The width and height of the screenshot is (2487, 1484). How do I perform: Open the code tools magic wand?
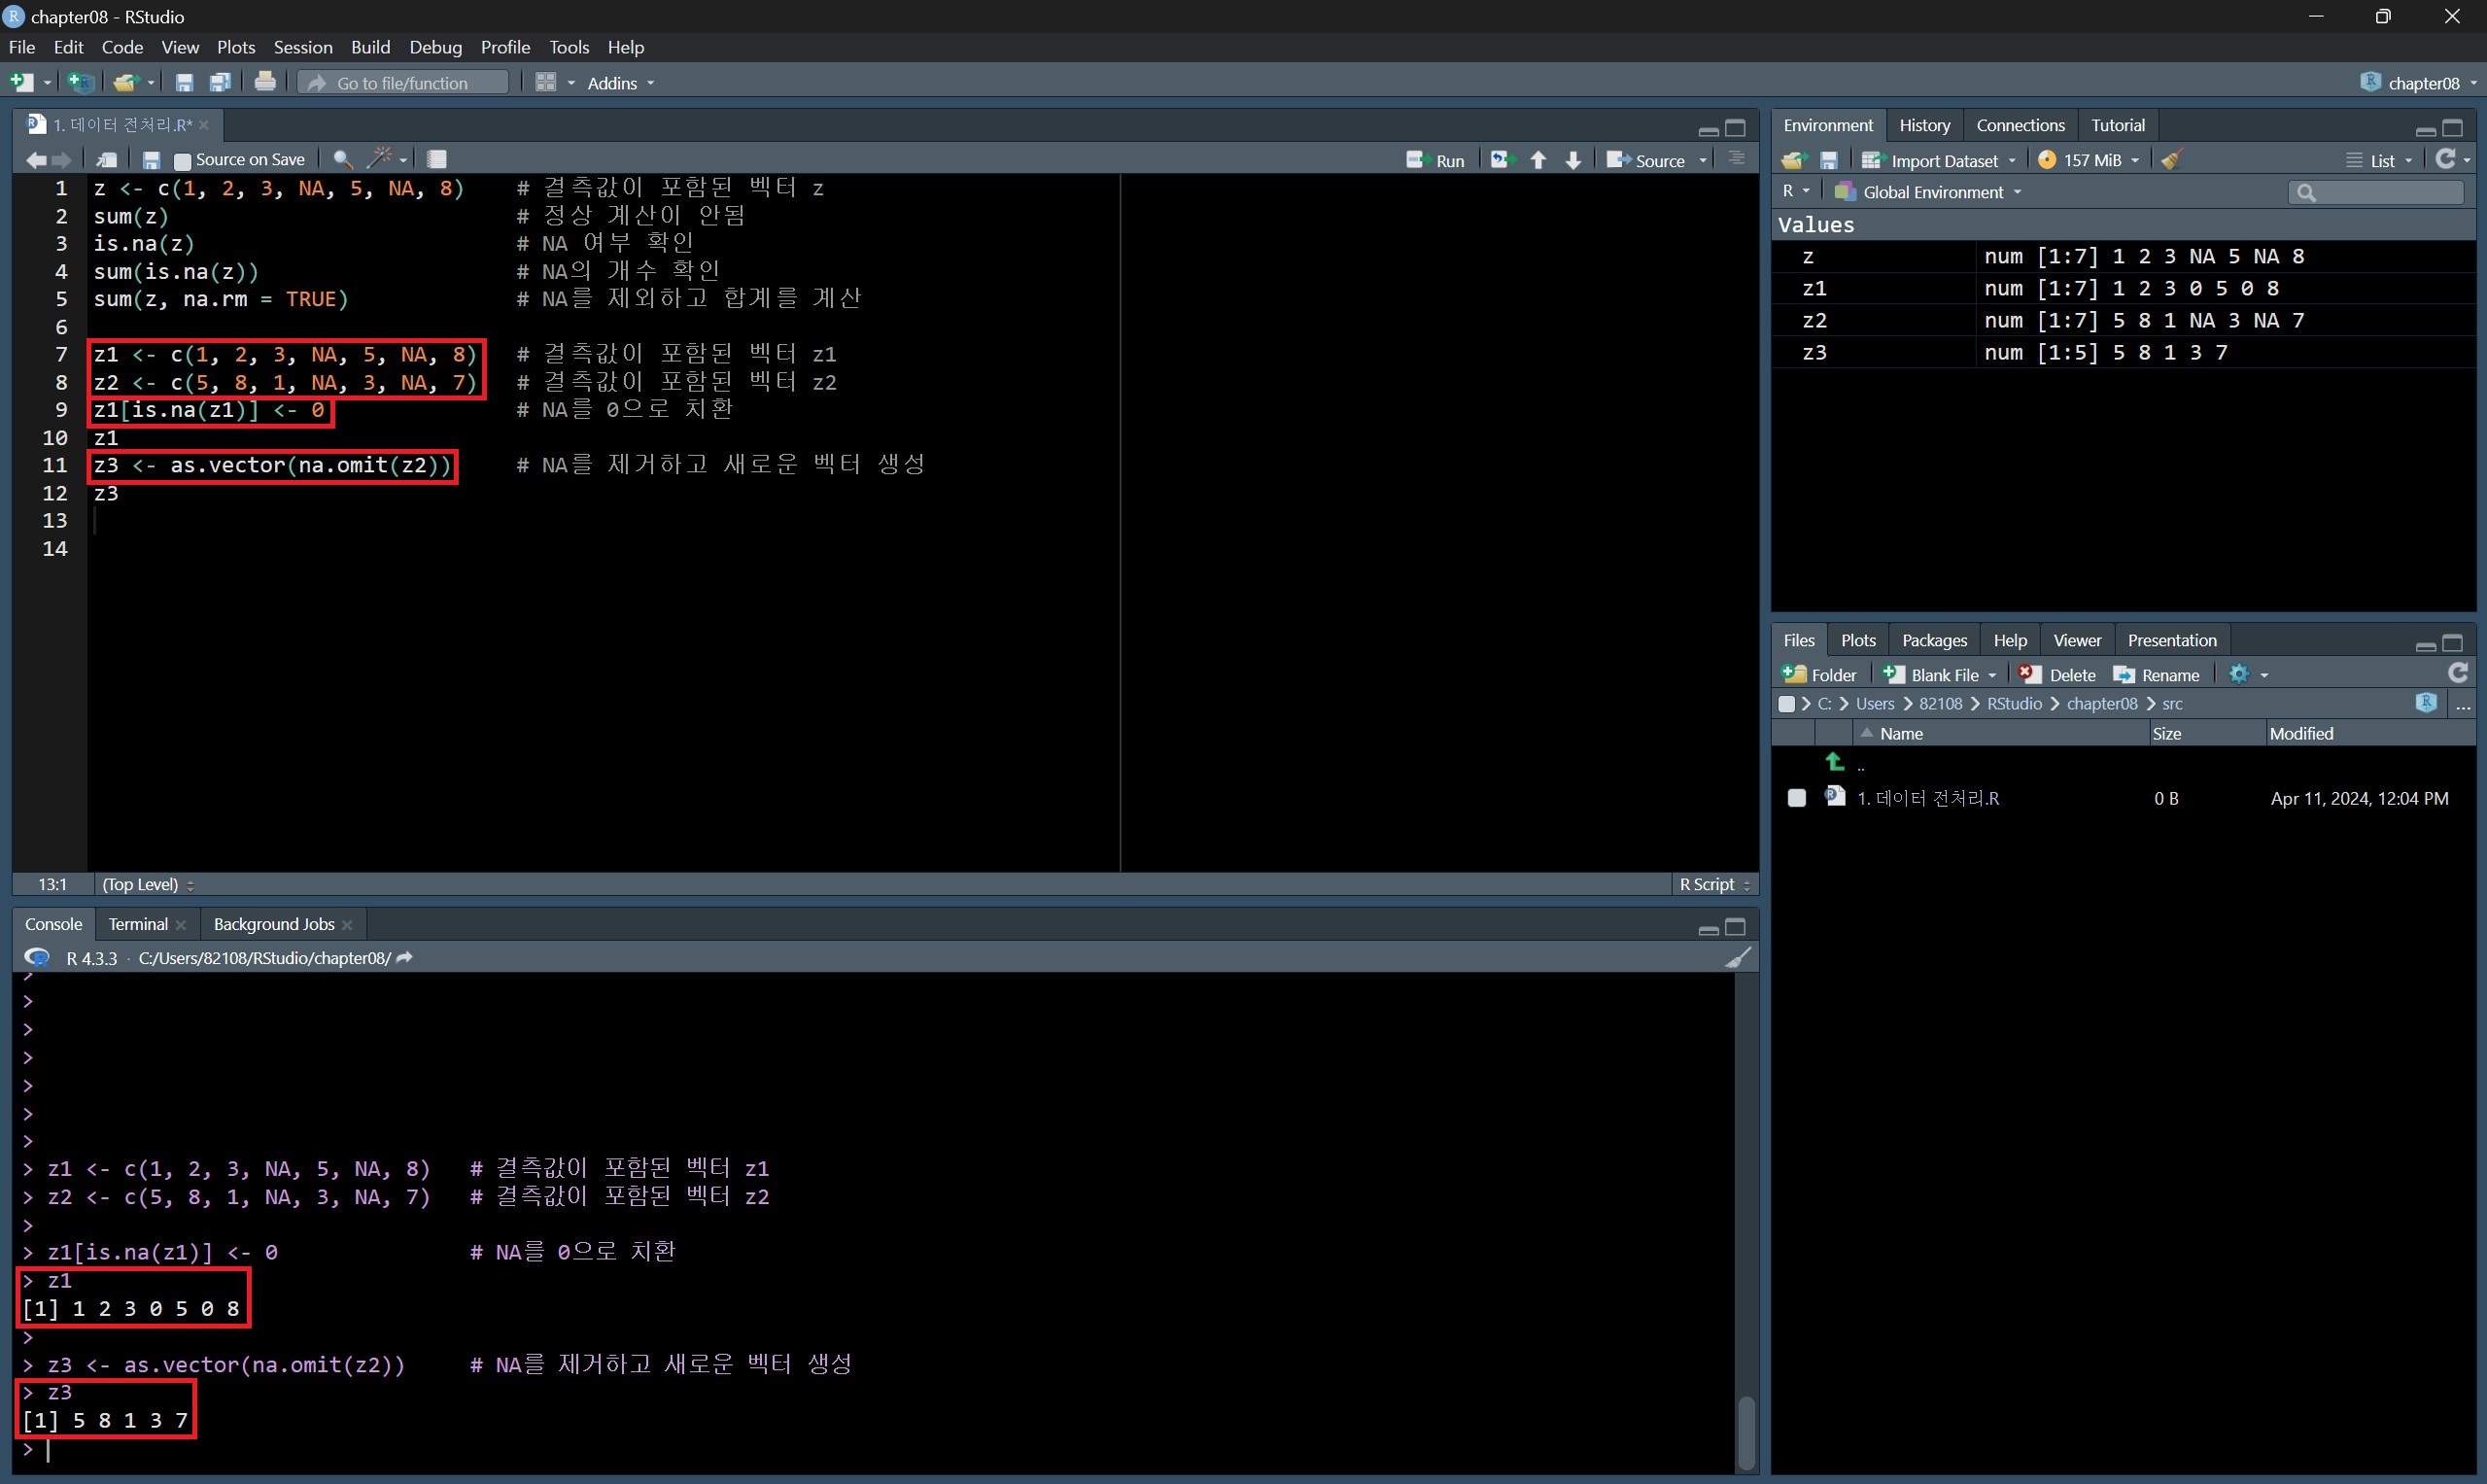380,159
